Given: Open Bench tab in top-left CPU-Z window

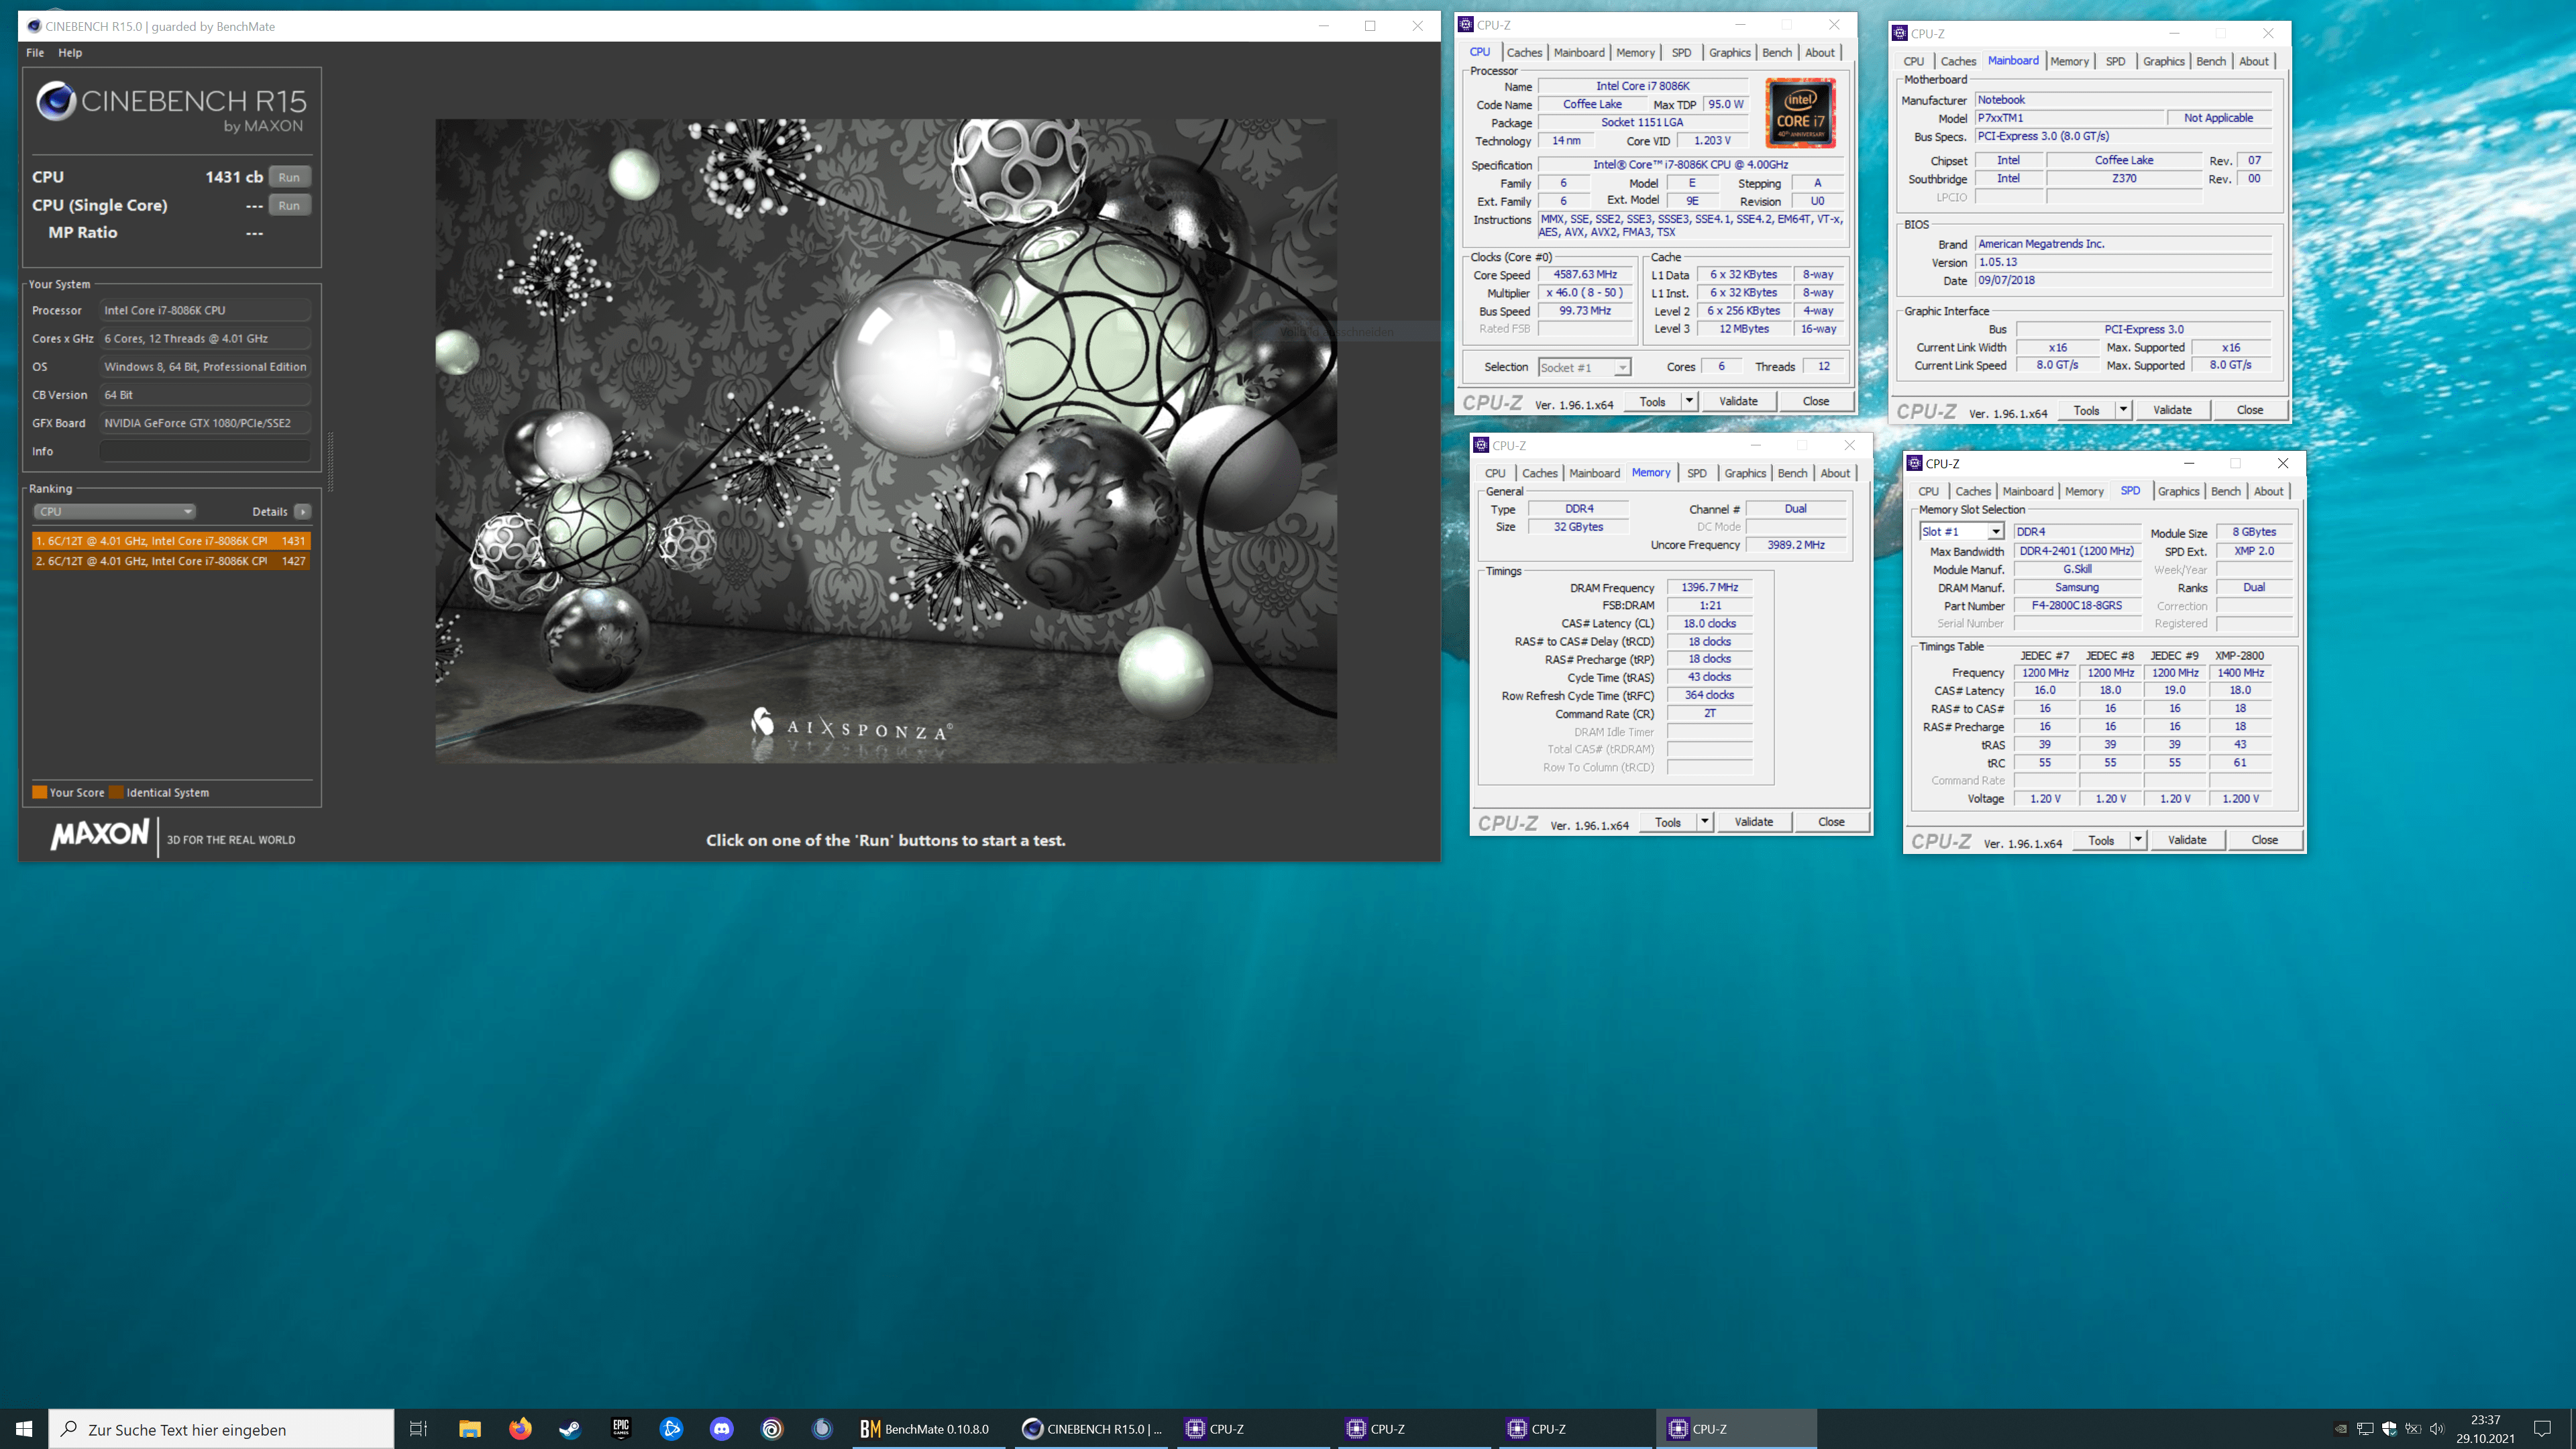Looking at the screenshot, I should pyautogui.click(x=1777, y=52).
